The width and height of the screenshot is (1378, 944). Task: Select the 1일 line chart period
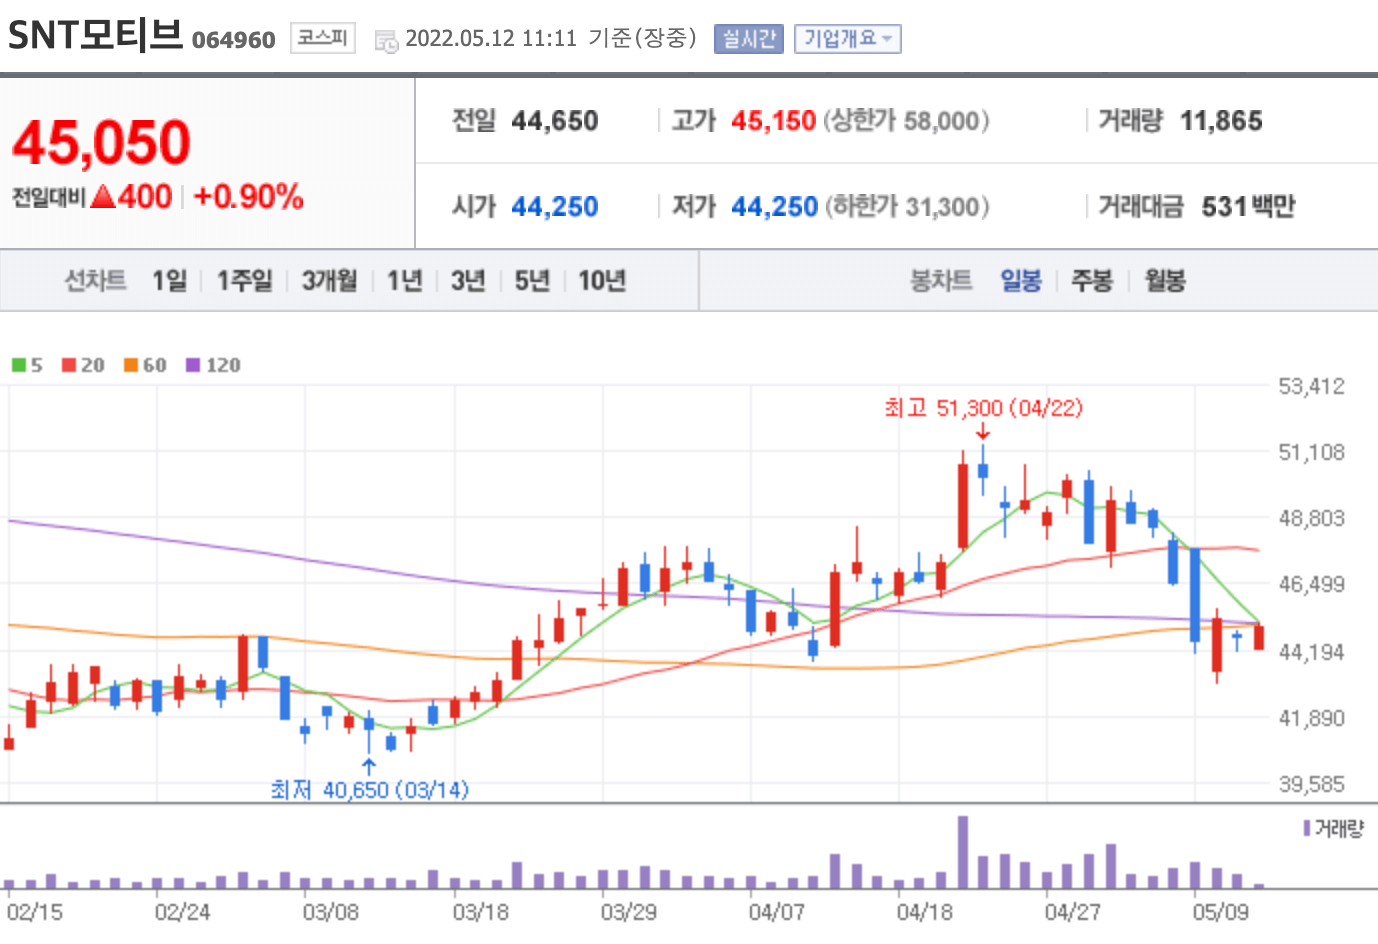(169, 281)
